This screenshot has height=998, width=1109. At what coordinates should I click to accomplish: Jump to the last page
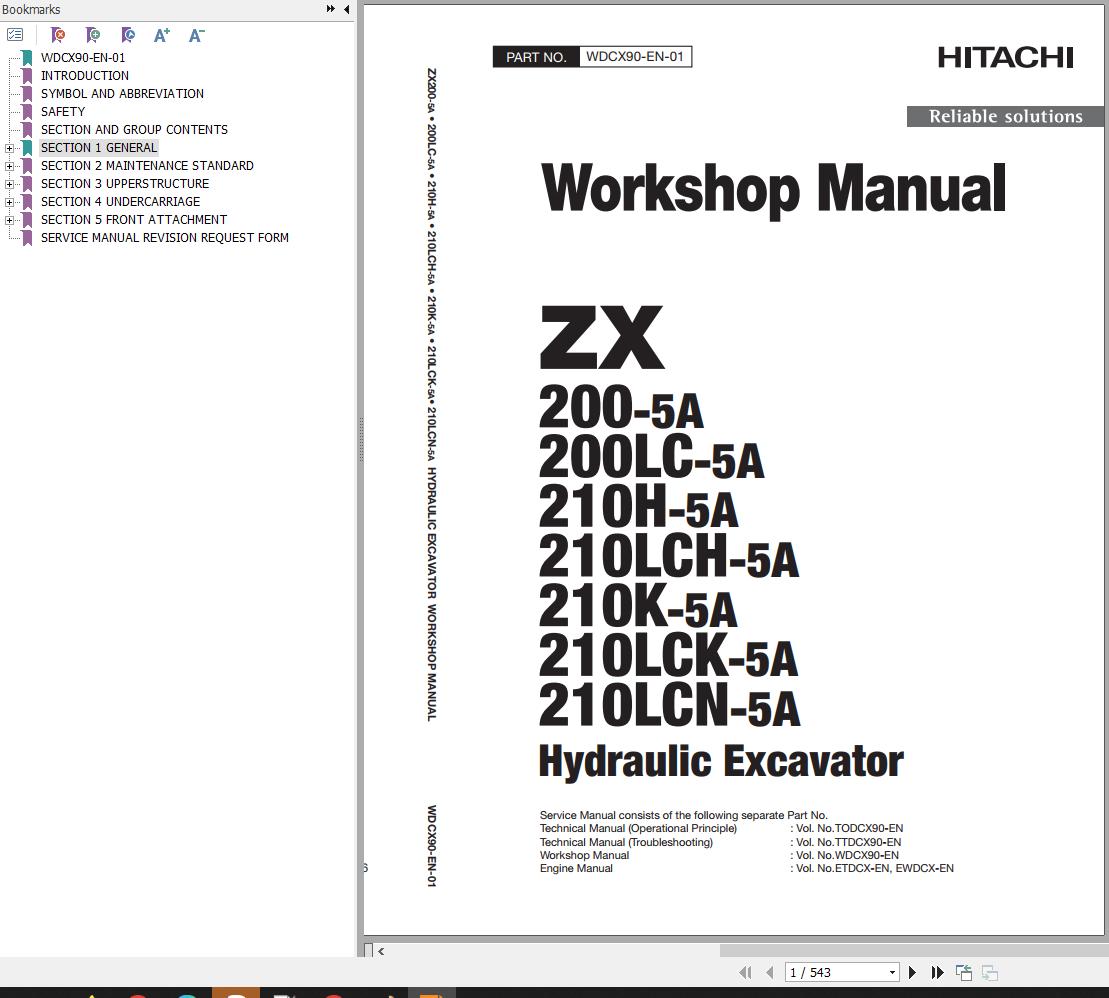tap(937, 973)
